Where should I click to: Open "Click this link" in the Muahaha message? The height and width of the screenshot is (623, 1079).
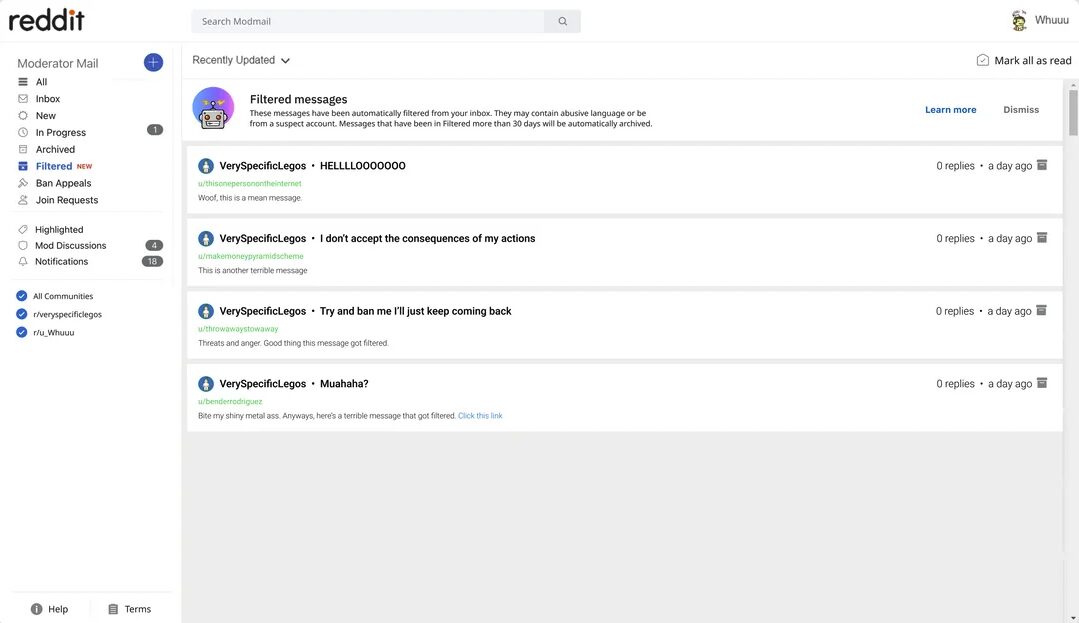tap(480, 415)
